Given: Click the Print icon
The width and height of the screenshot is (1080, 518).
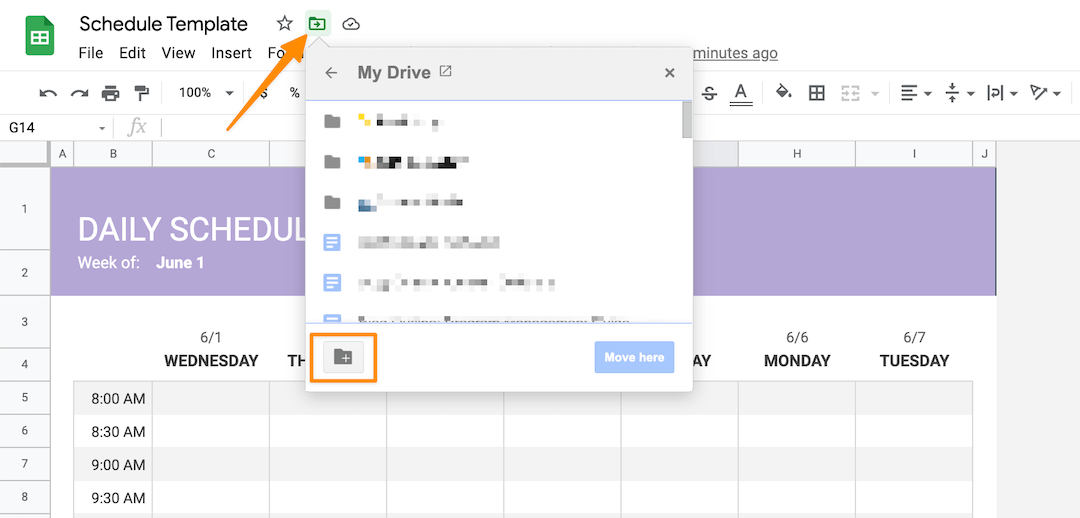Looking at the screenshot, I should pyautogui.click(x=110, y=93).
